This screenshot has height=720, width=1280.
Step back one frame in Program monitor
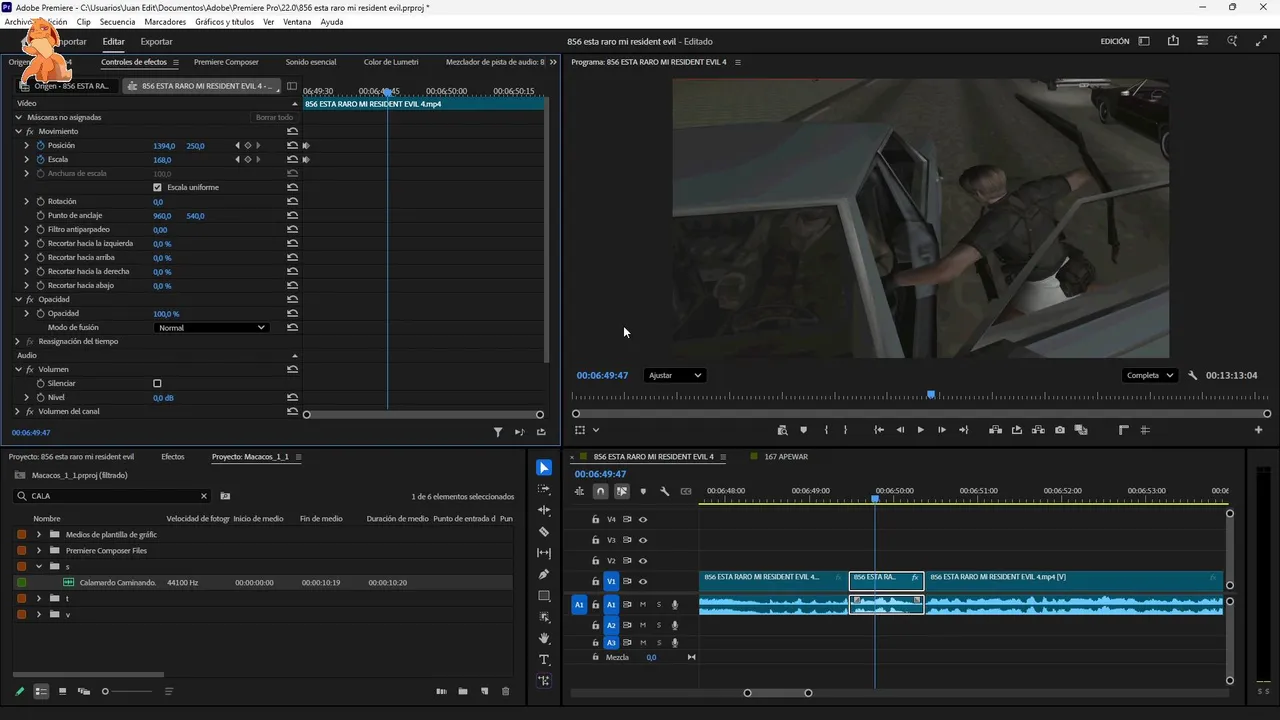(900, 430)
